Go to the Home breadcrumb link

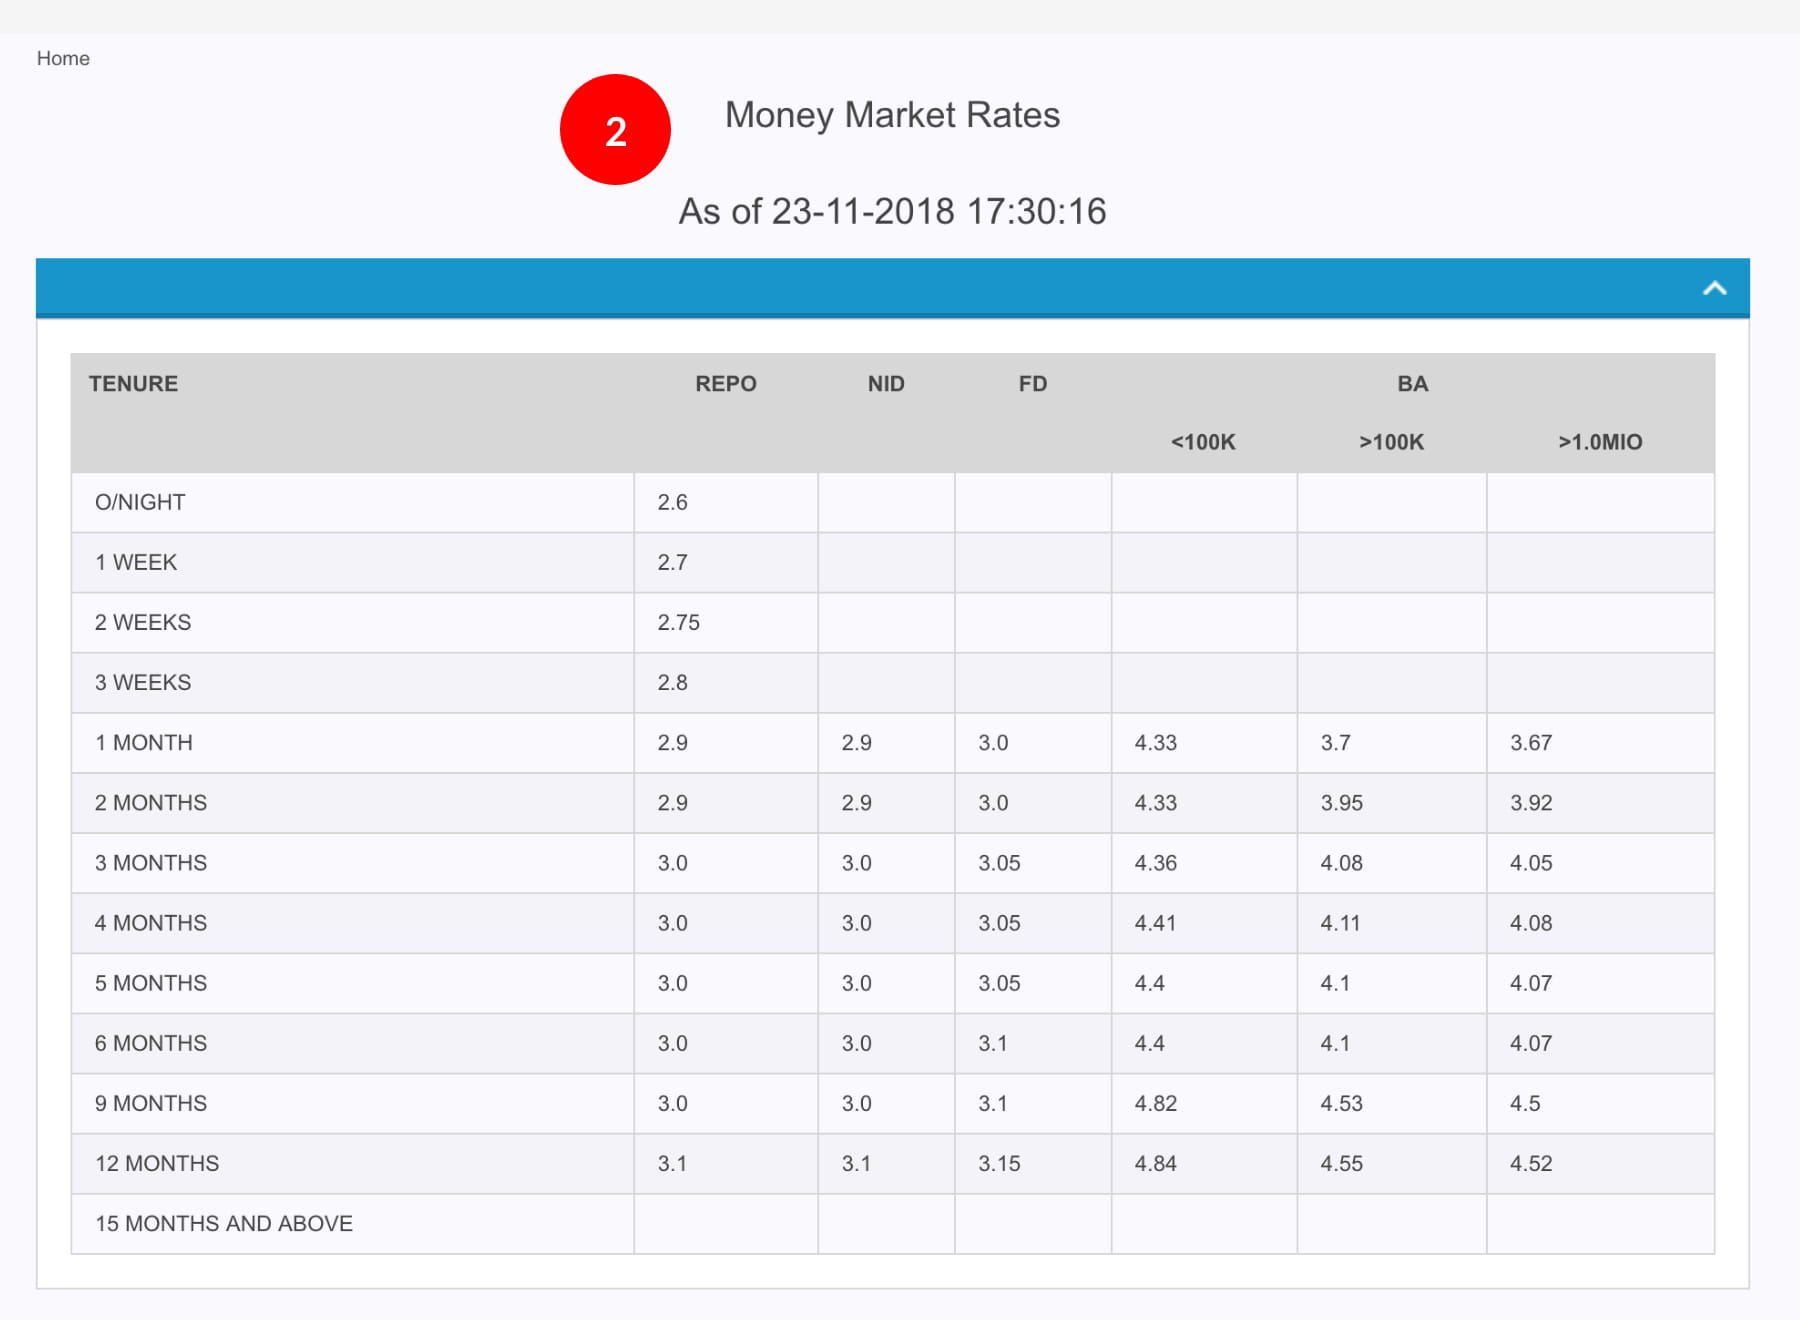coord(63,58)
